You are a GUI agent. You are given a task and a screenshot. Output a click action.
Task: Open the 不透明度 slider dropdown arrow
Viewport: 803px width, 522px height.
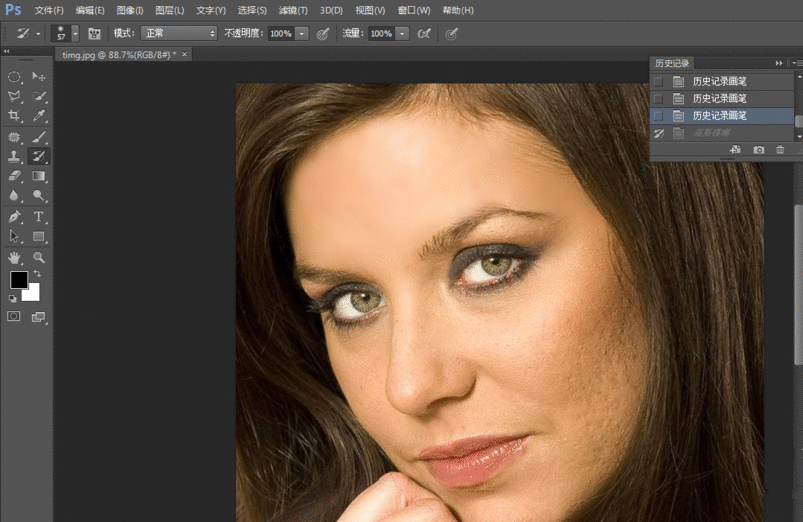pyautogui.click(x=302, y=33)
